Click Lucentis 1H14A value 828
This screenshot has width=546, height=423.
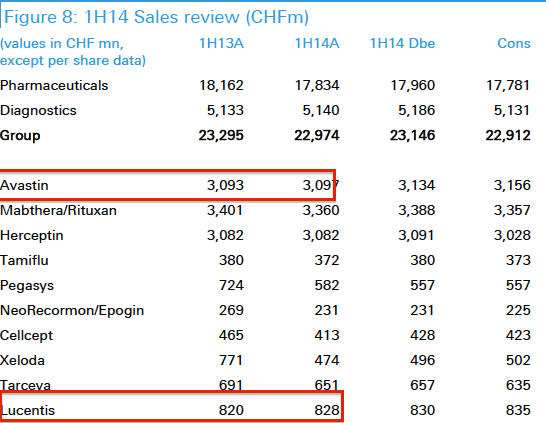[x=327, y=411]
